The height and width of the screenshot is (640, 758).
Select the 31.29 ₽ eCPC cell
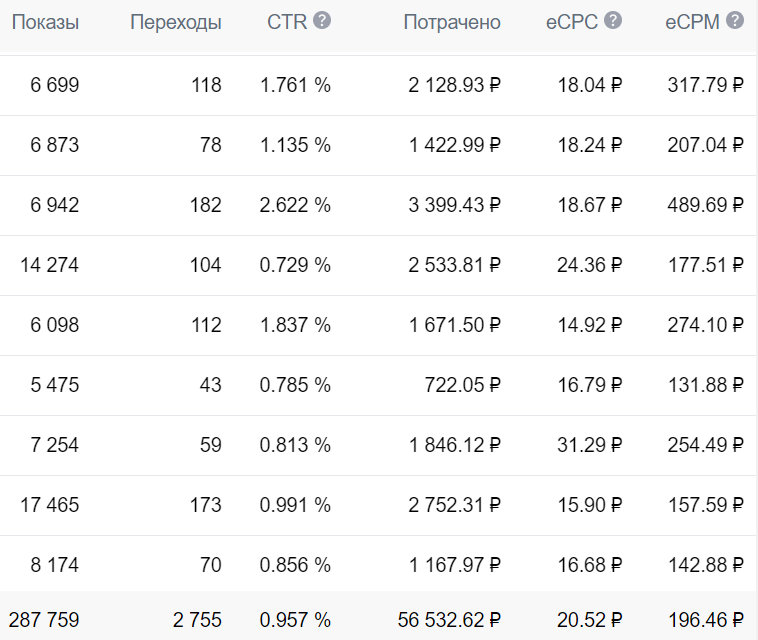point(588,445)
